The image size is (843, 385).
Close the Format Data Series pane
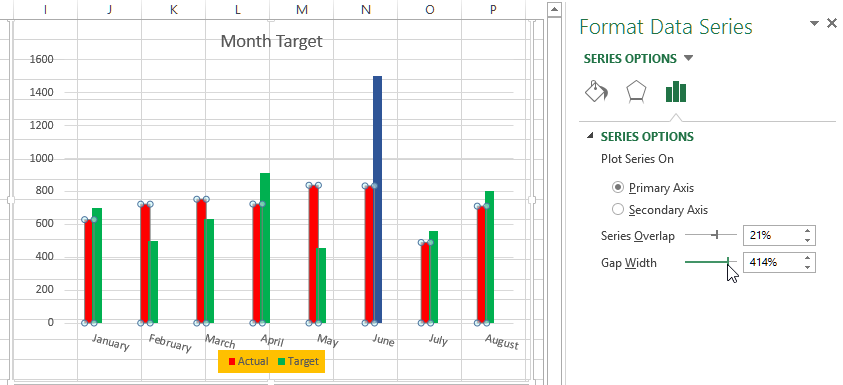(832, 23)
